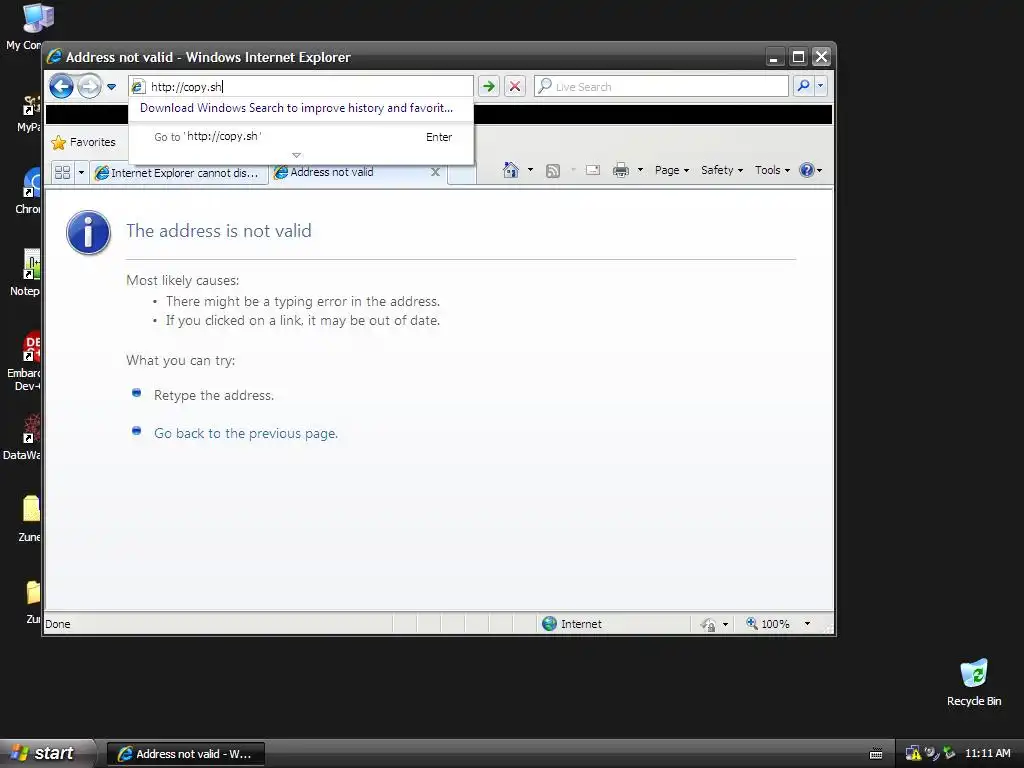This screenshot has height=768, width=1024.
Task: Select the Notepad++ desktop shortcut
Action: coord(25,273)
